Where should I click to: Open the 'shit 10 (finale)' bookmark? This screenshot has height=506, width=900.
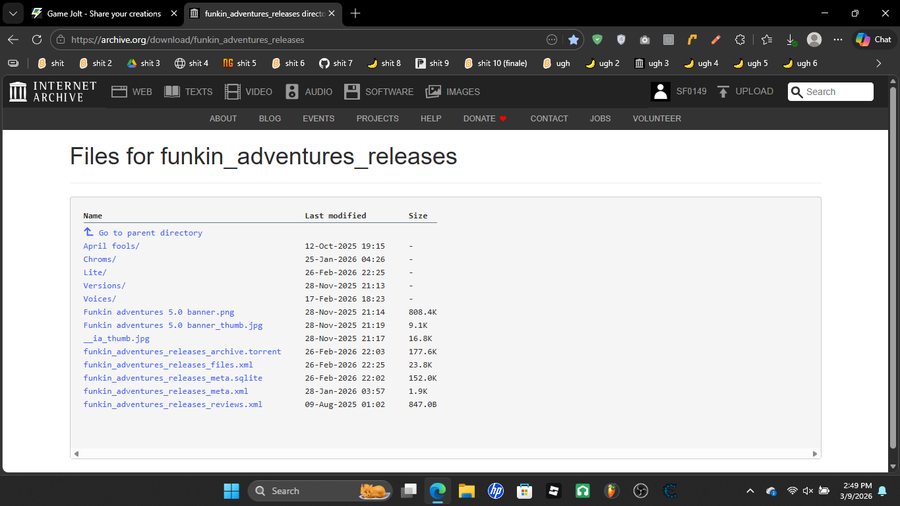[495, 63]
